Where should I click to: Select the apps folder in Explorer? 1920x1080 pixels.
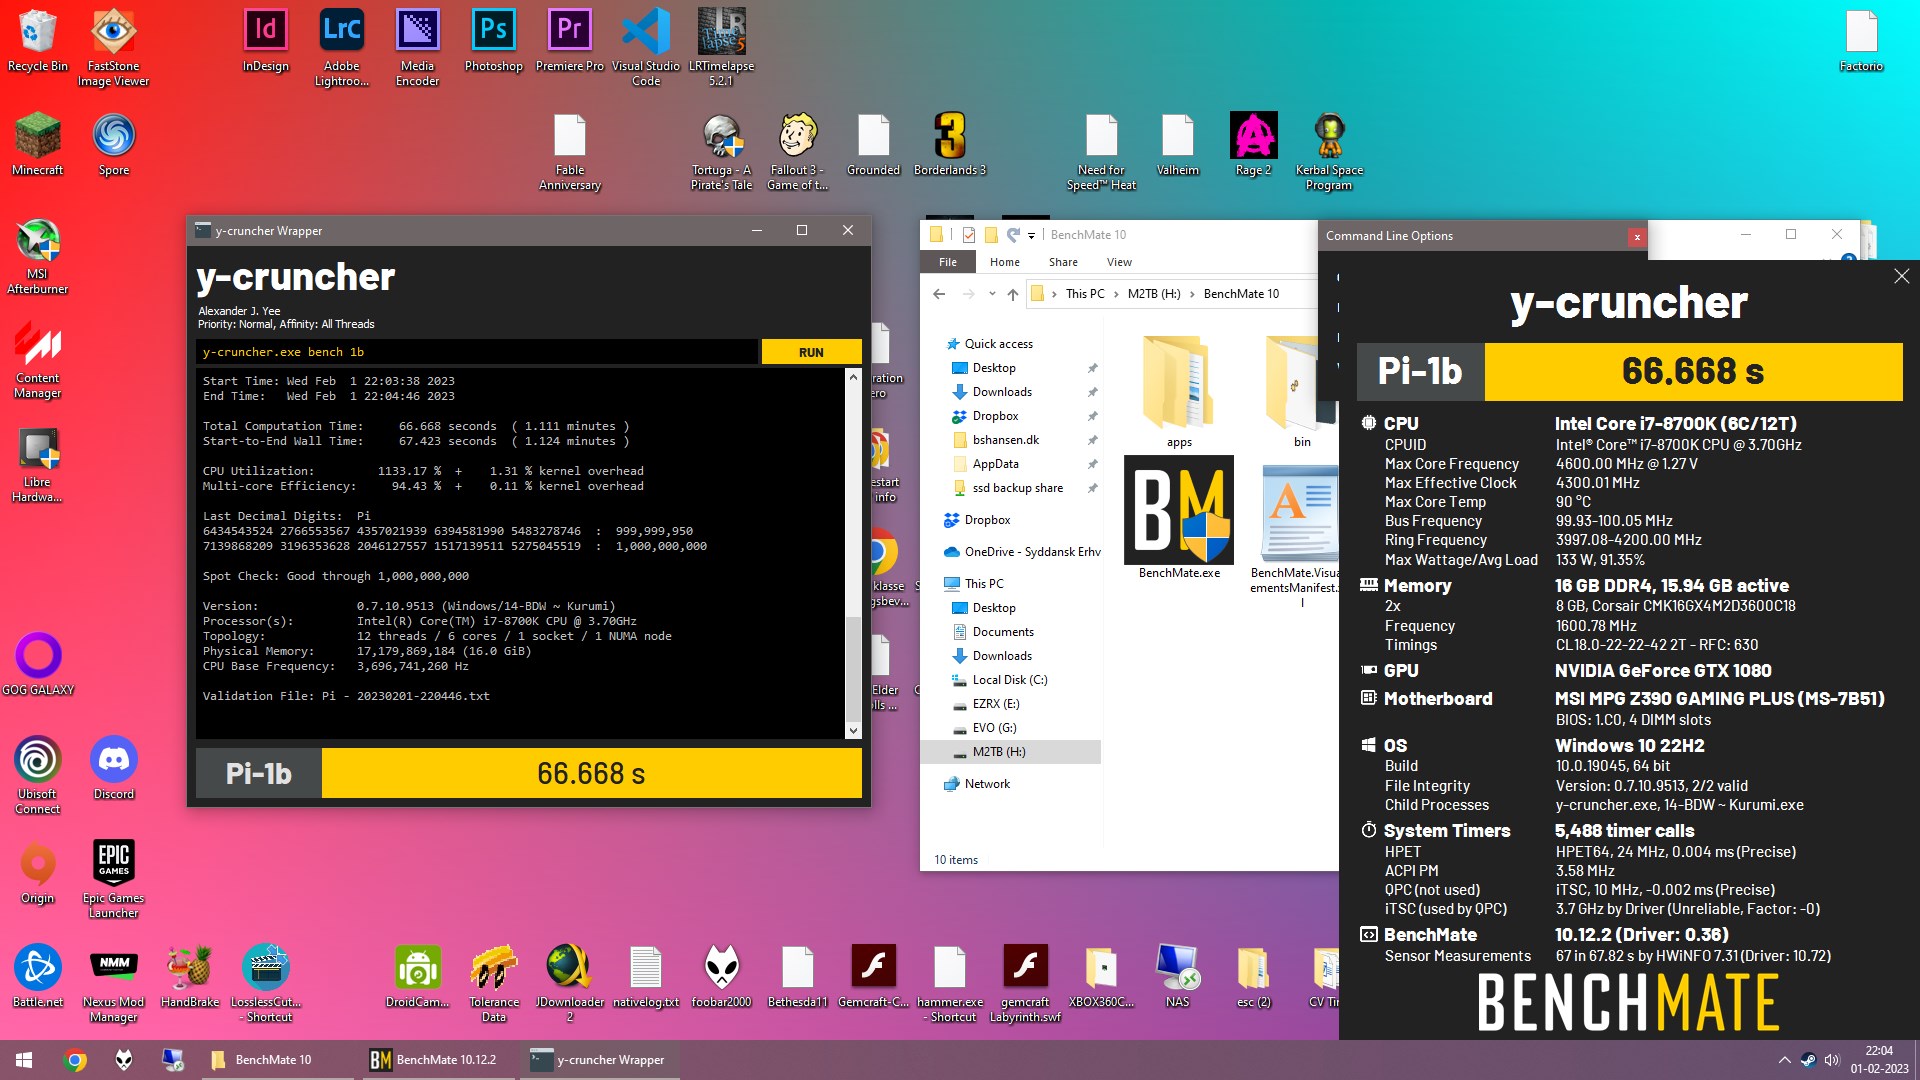1179,392
